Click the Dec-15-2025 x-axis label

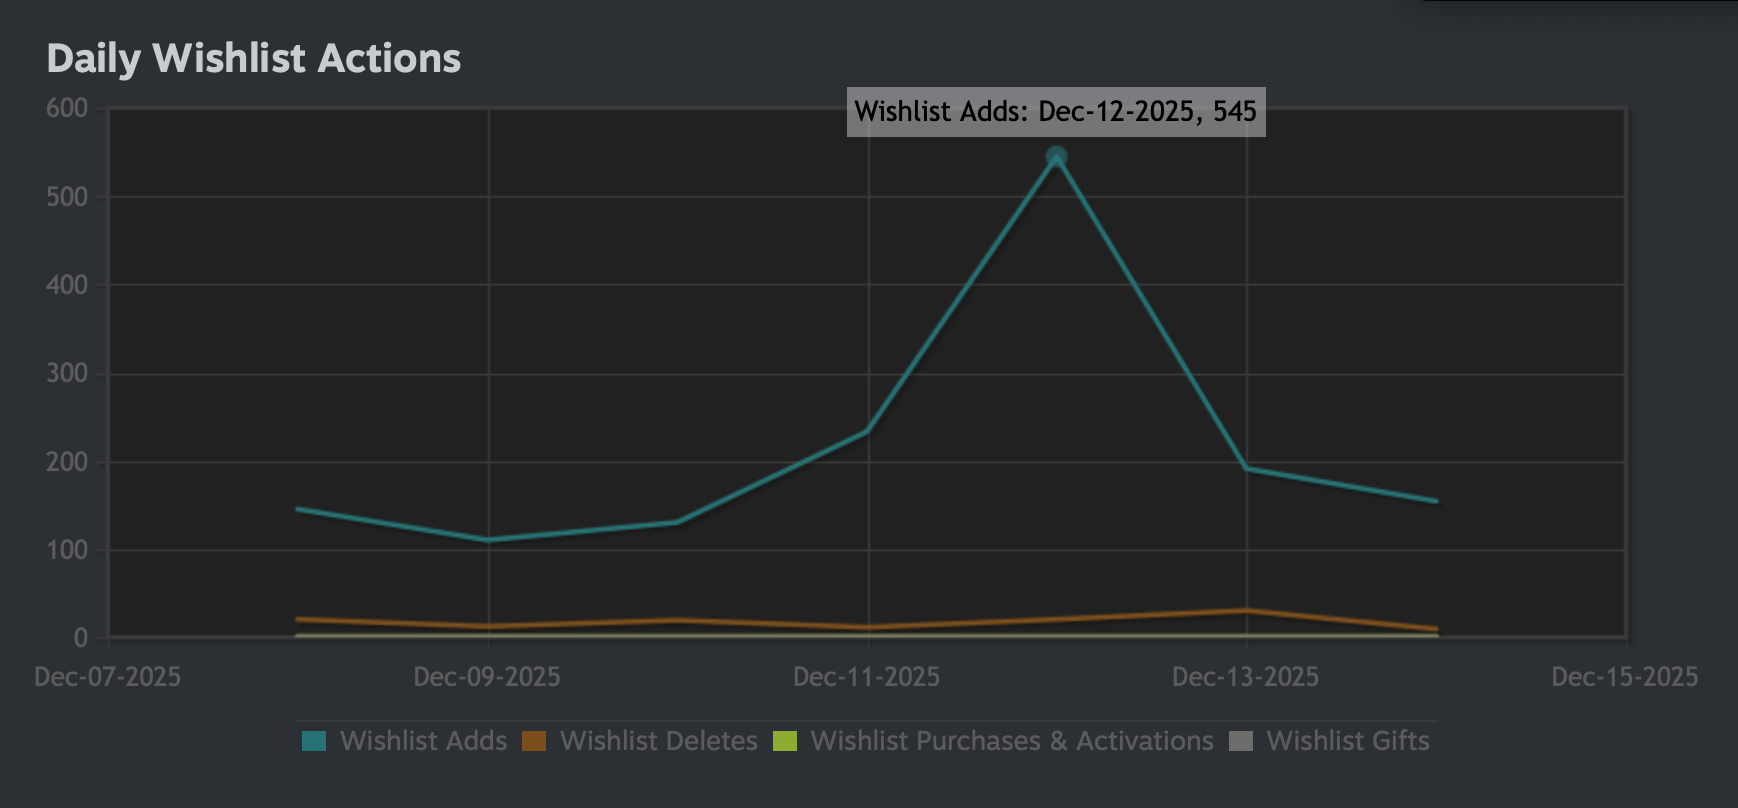(1624, 677)
